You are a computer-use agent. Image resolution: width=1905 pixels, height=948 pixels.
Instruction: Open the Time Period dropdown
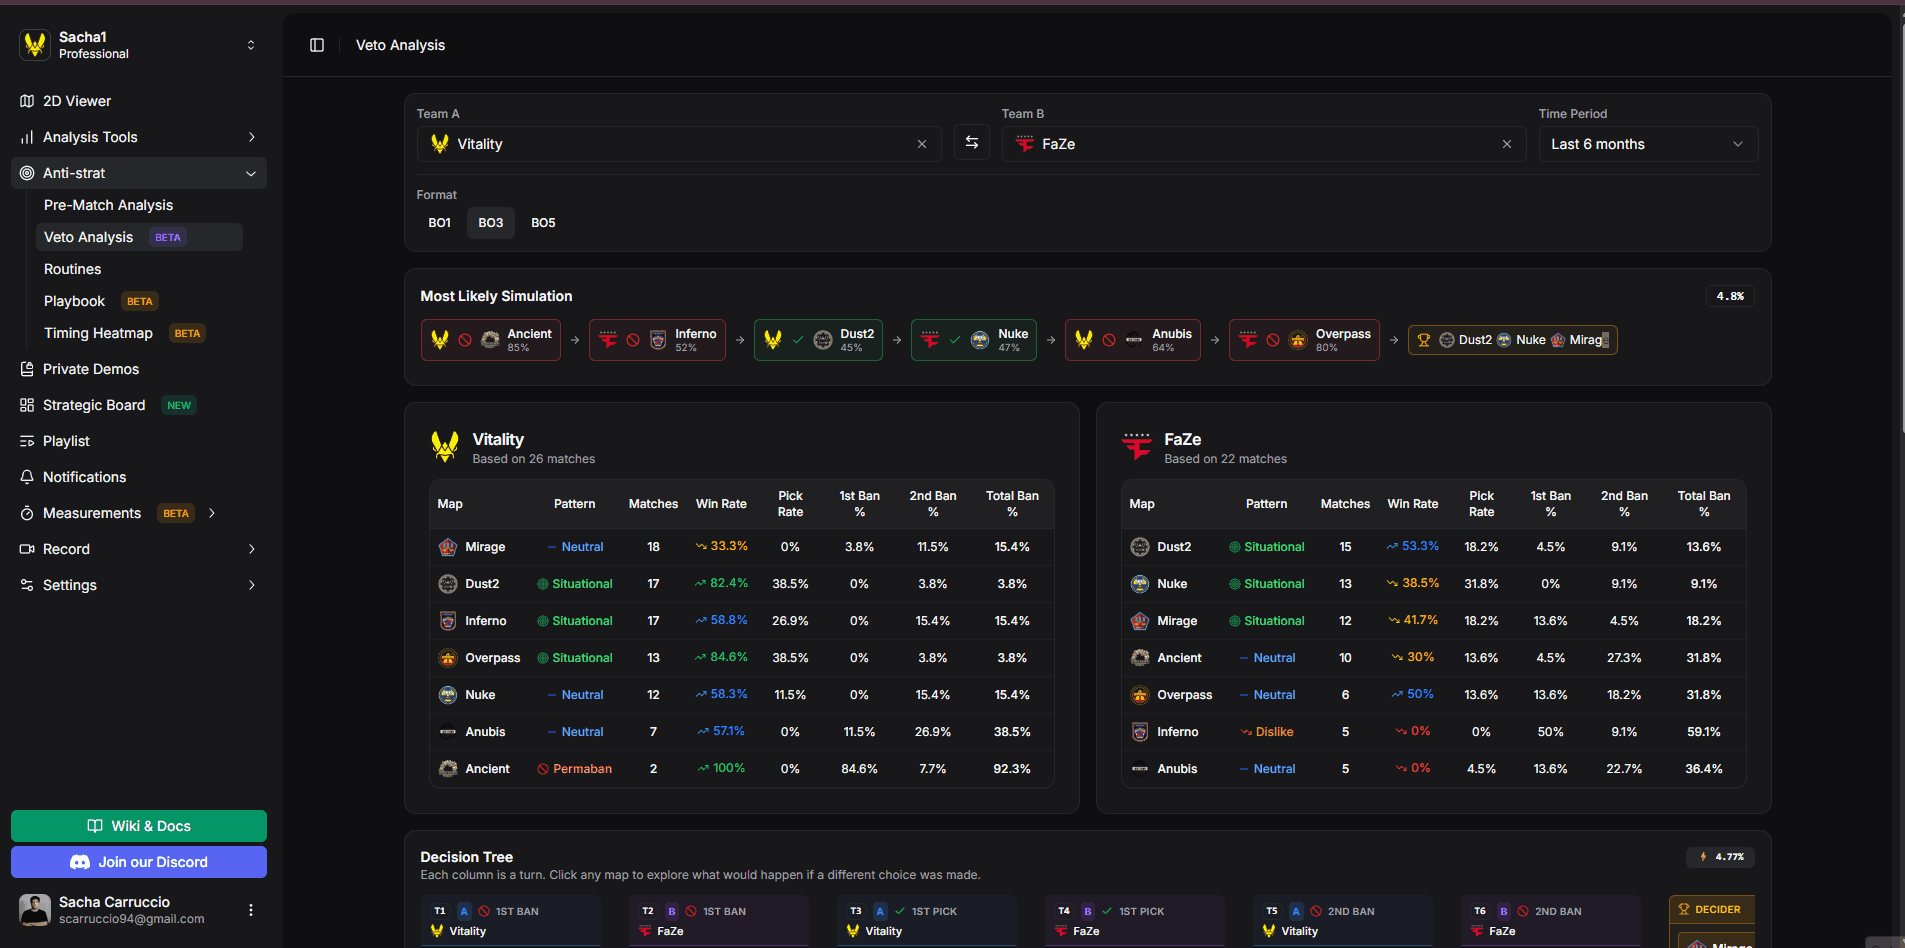[x=1647, y=144]
